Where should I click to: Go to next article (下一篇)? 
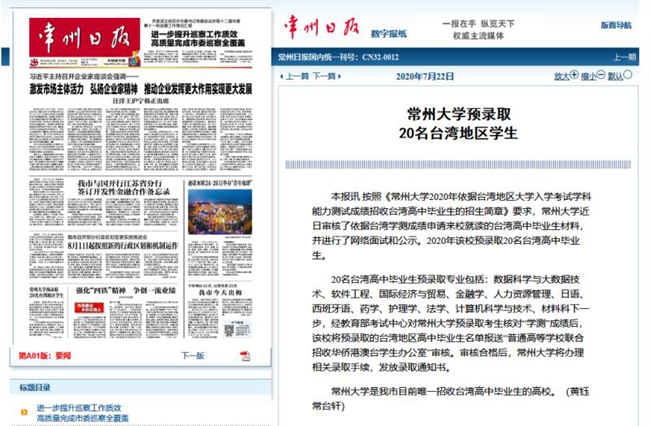pos(325,76)
